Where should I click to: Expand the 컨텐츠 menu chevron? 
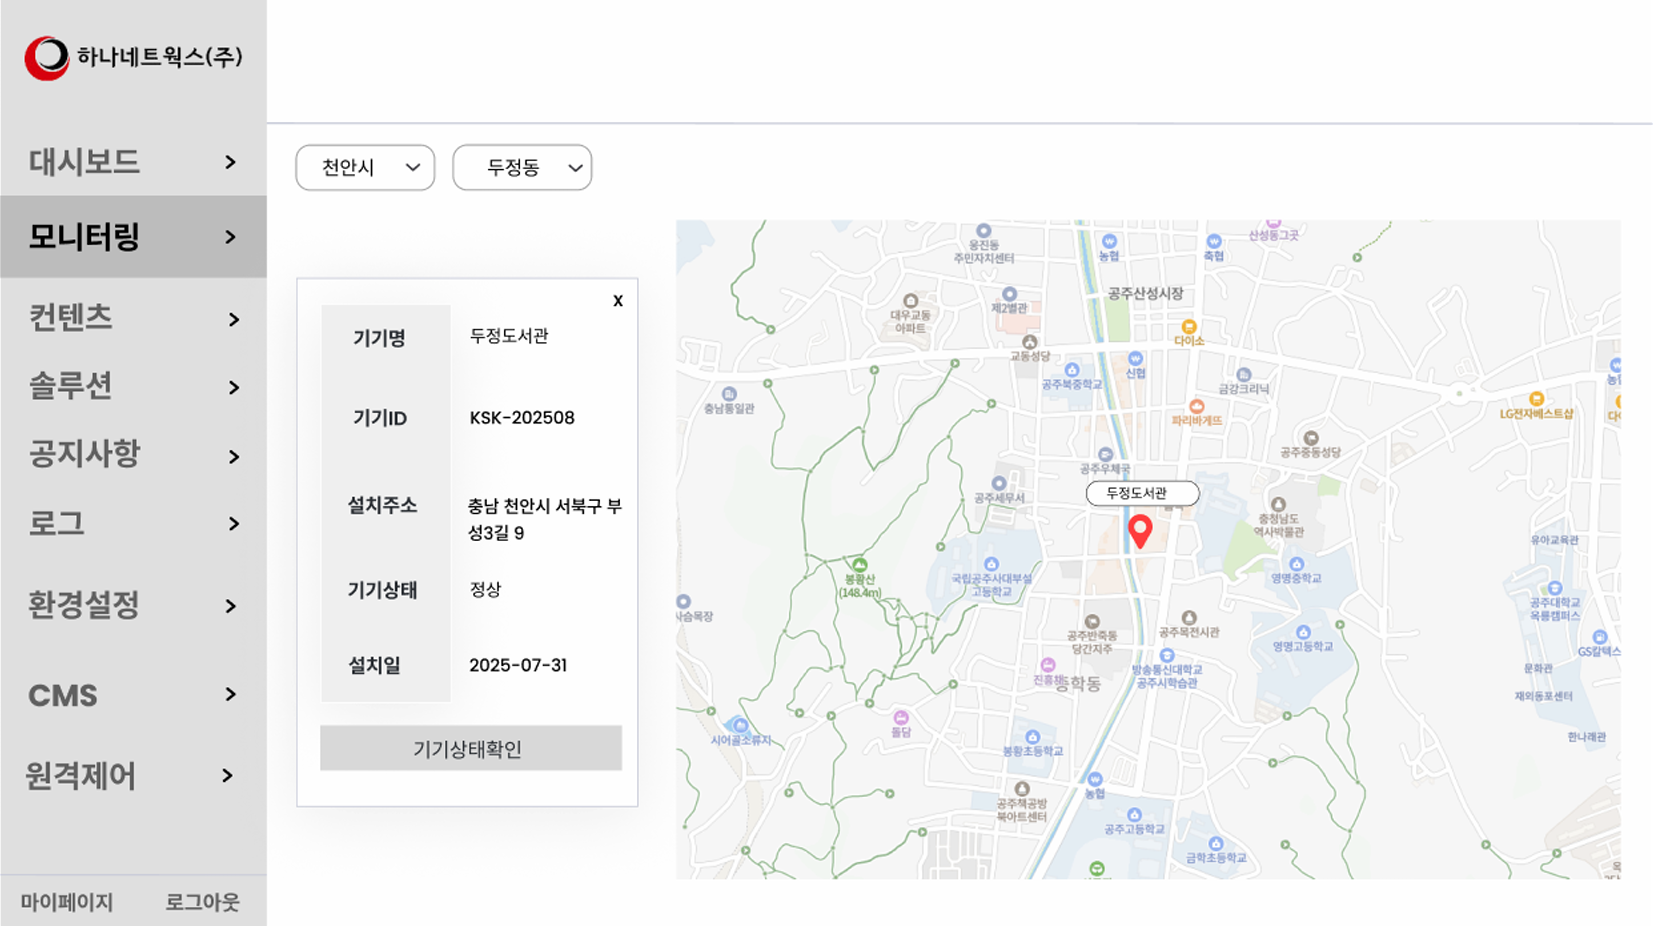[x=233, y=320]
